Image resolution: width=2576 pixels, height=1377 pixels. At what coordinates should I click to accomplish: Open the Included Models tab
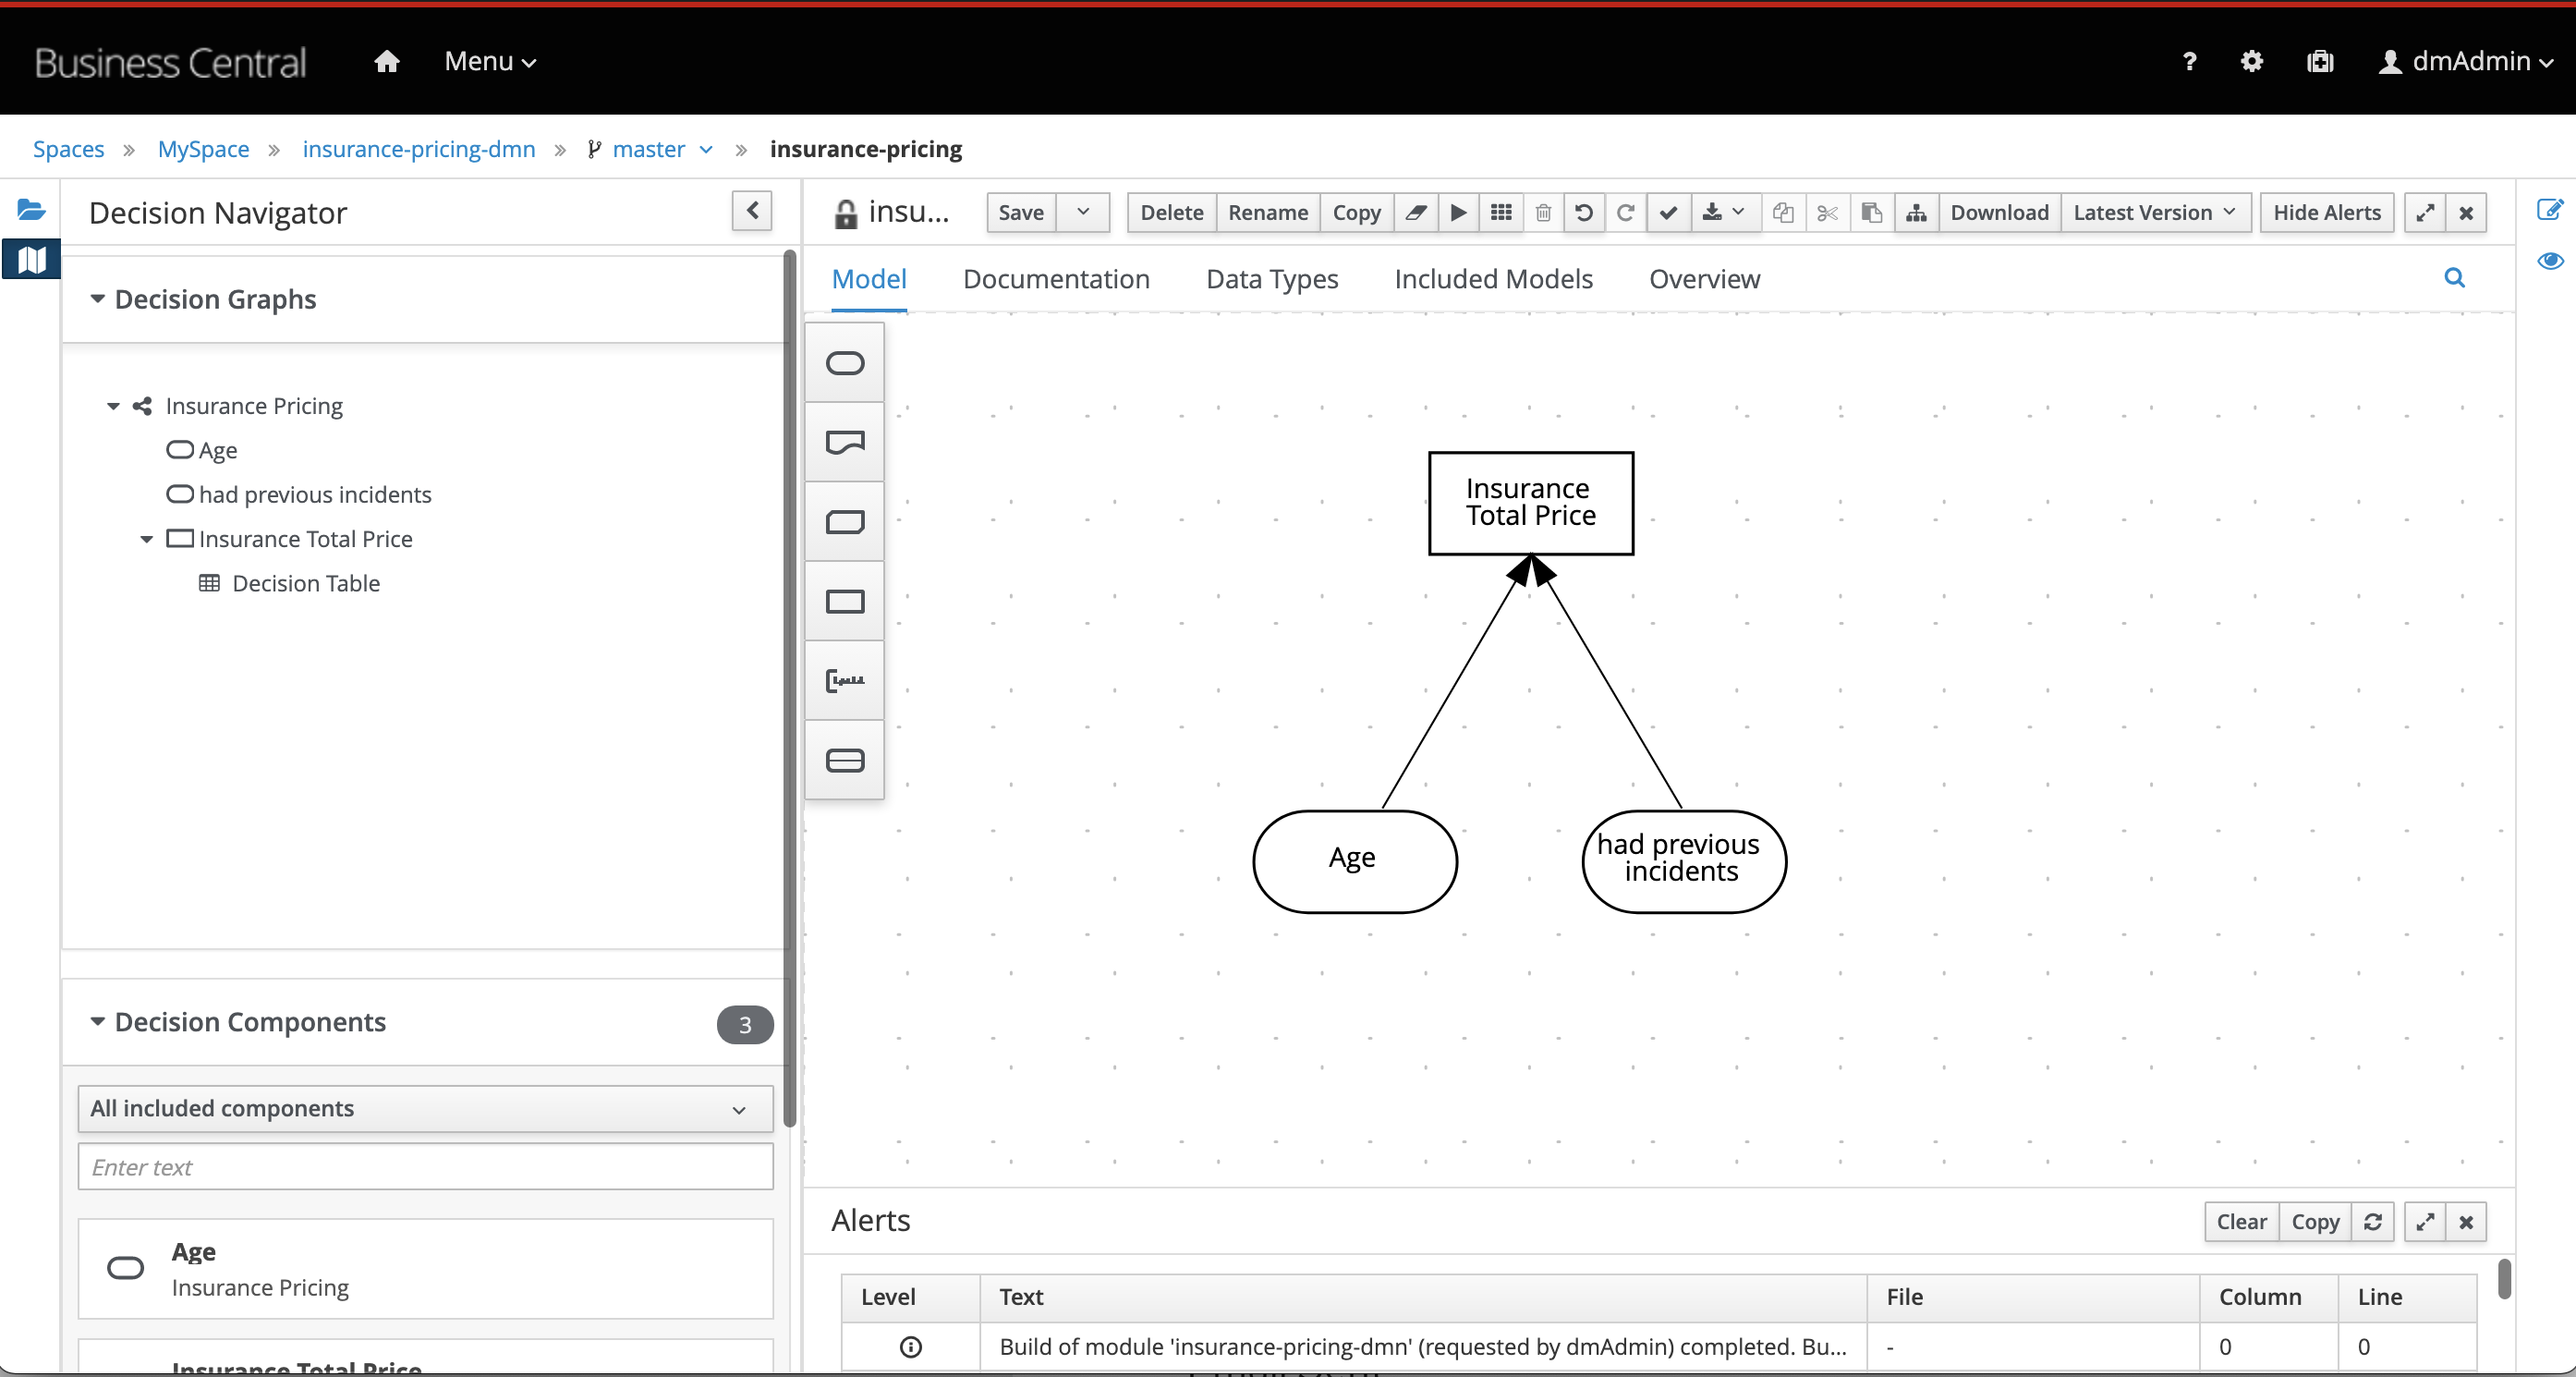1493,279
